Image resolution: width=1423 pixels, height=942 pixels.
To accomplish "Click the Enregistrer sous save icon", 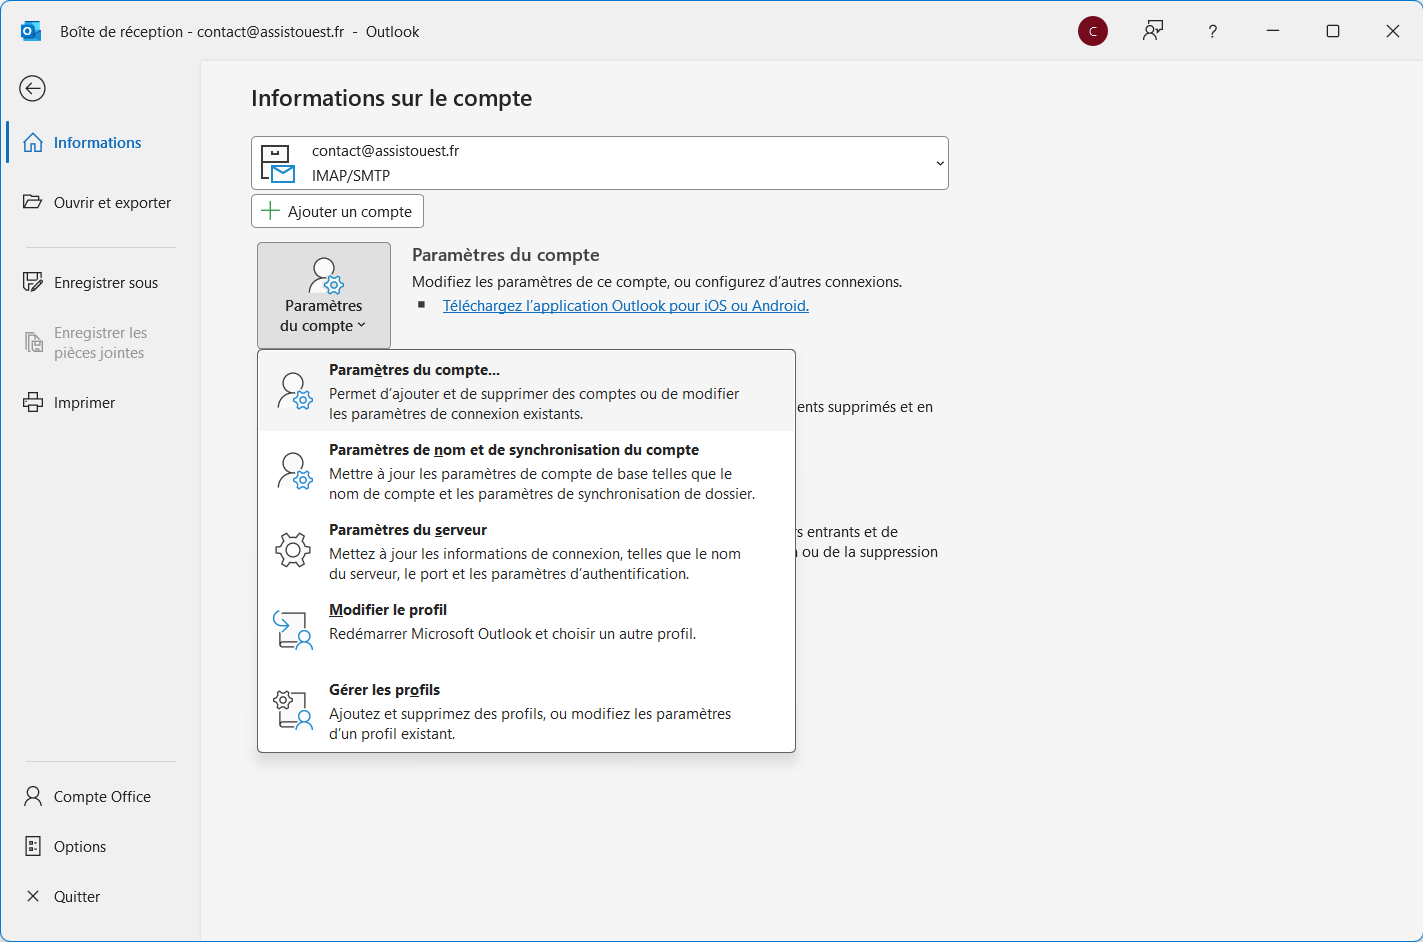I will click(33, 282).
